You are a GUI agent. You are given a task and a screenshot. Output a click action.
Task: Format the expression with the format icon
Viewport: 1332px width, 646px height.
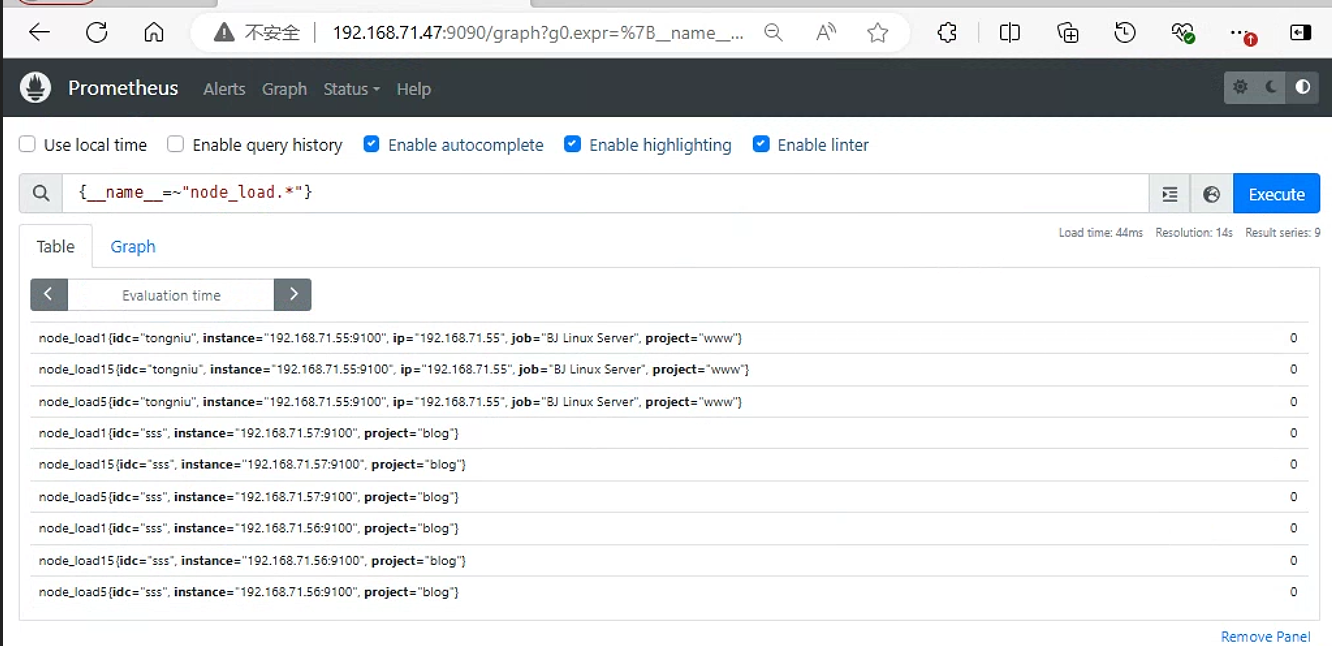pyautogui.click(x=1170, y=194)
